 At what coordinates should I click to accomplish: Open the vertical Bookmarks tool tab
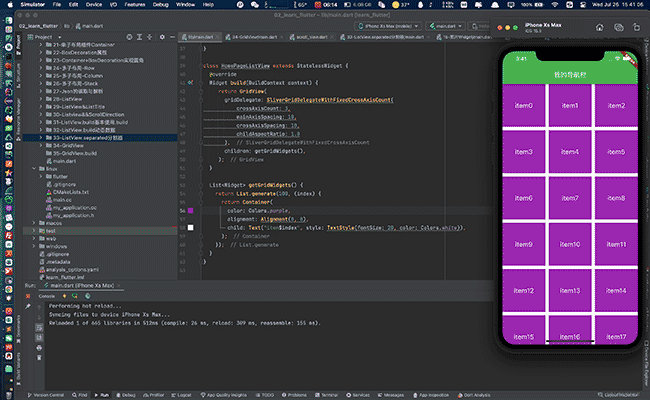18,327
